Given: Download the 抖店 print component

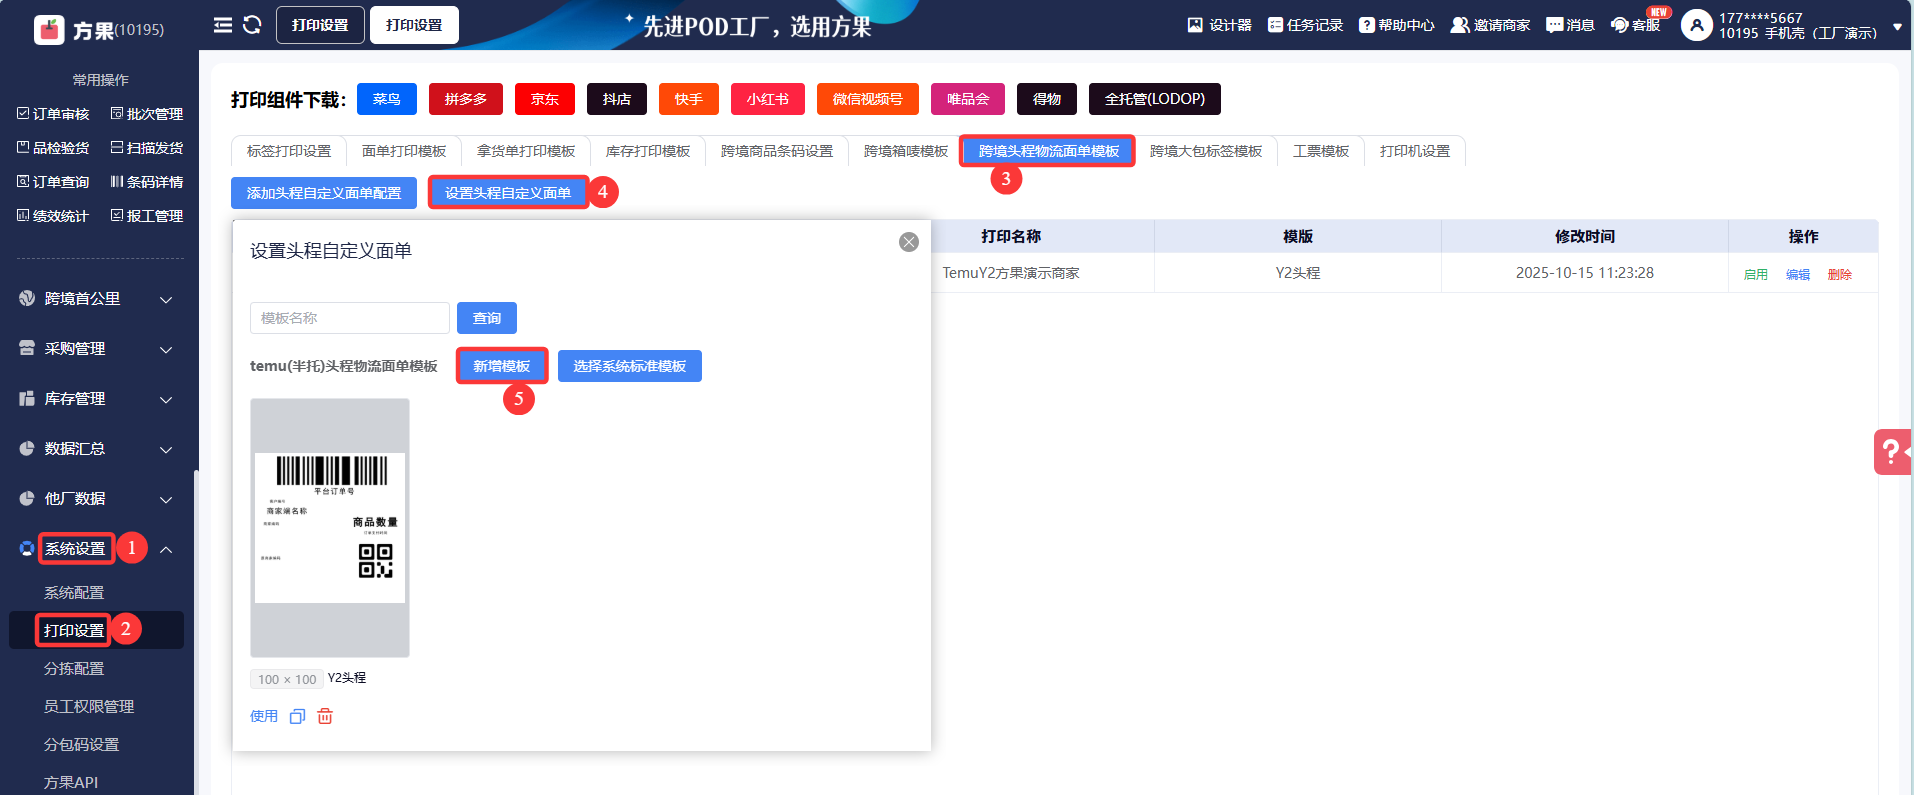Looking at the screenshot, I should pos(617,99).
